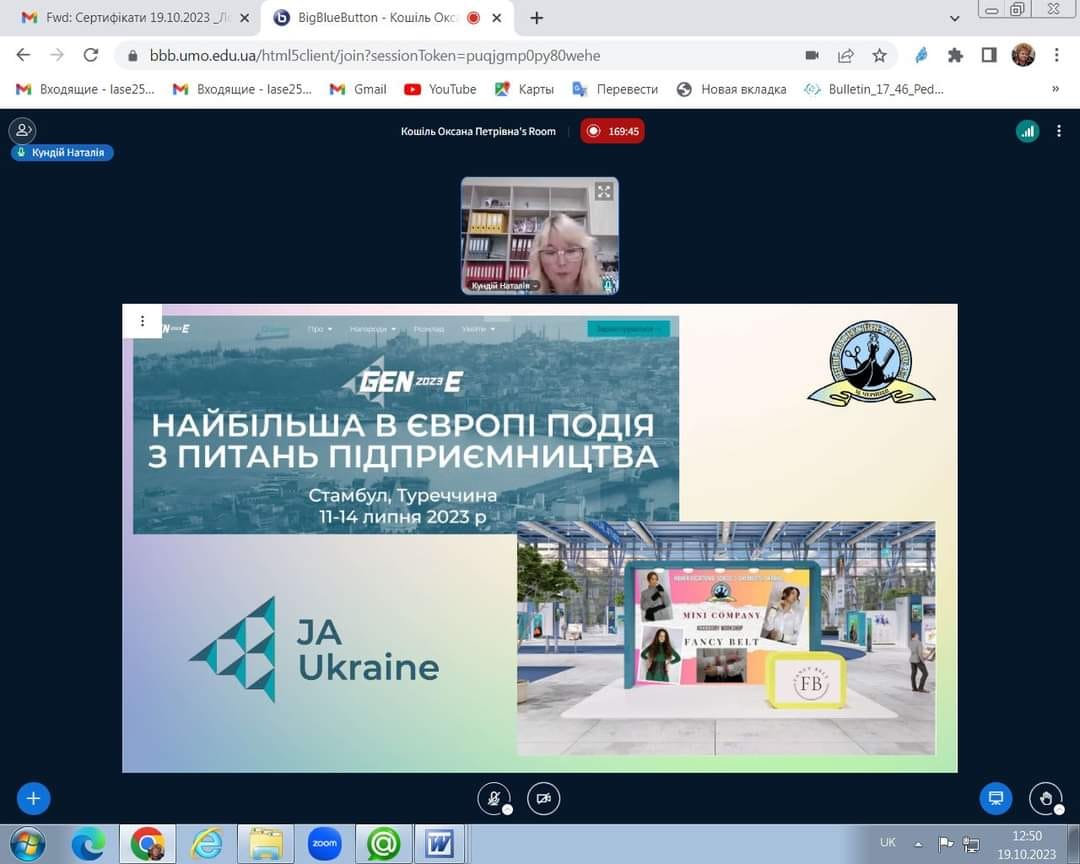Open a new browser tab
This screenshot has height=864, width=1080.
tap(537, 18)
